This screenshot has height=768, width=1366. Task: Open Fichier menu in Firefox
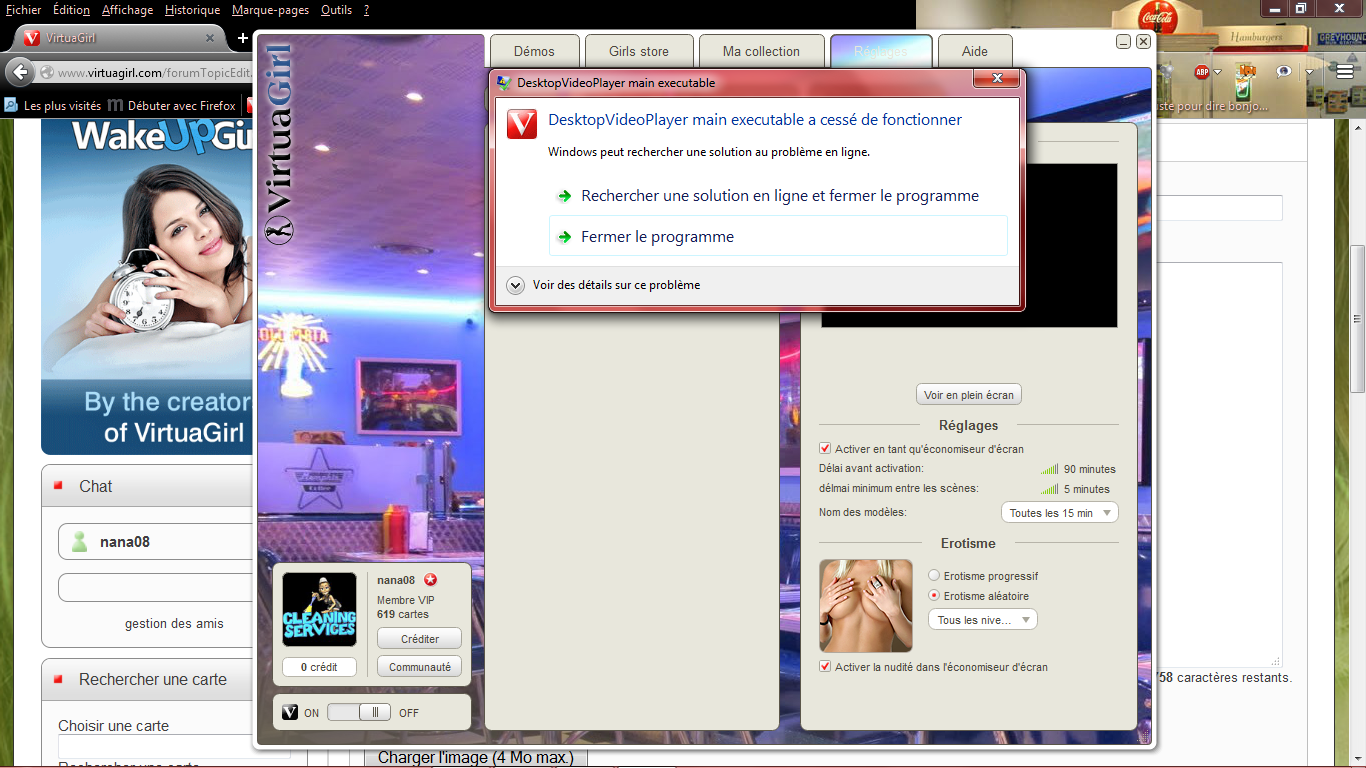point(23,10)
